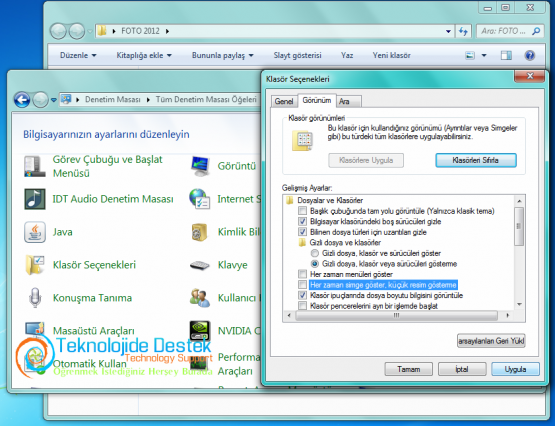Click Gizli dosya ve klasörler folder icon
Image resolution: width=555 pixels, height=426 pixels.
click(x=302, y=243)
